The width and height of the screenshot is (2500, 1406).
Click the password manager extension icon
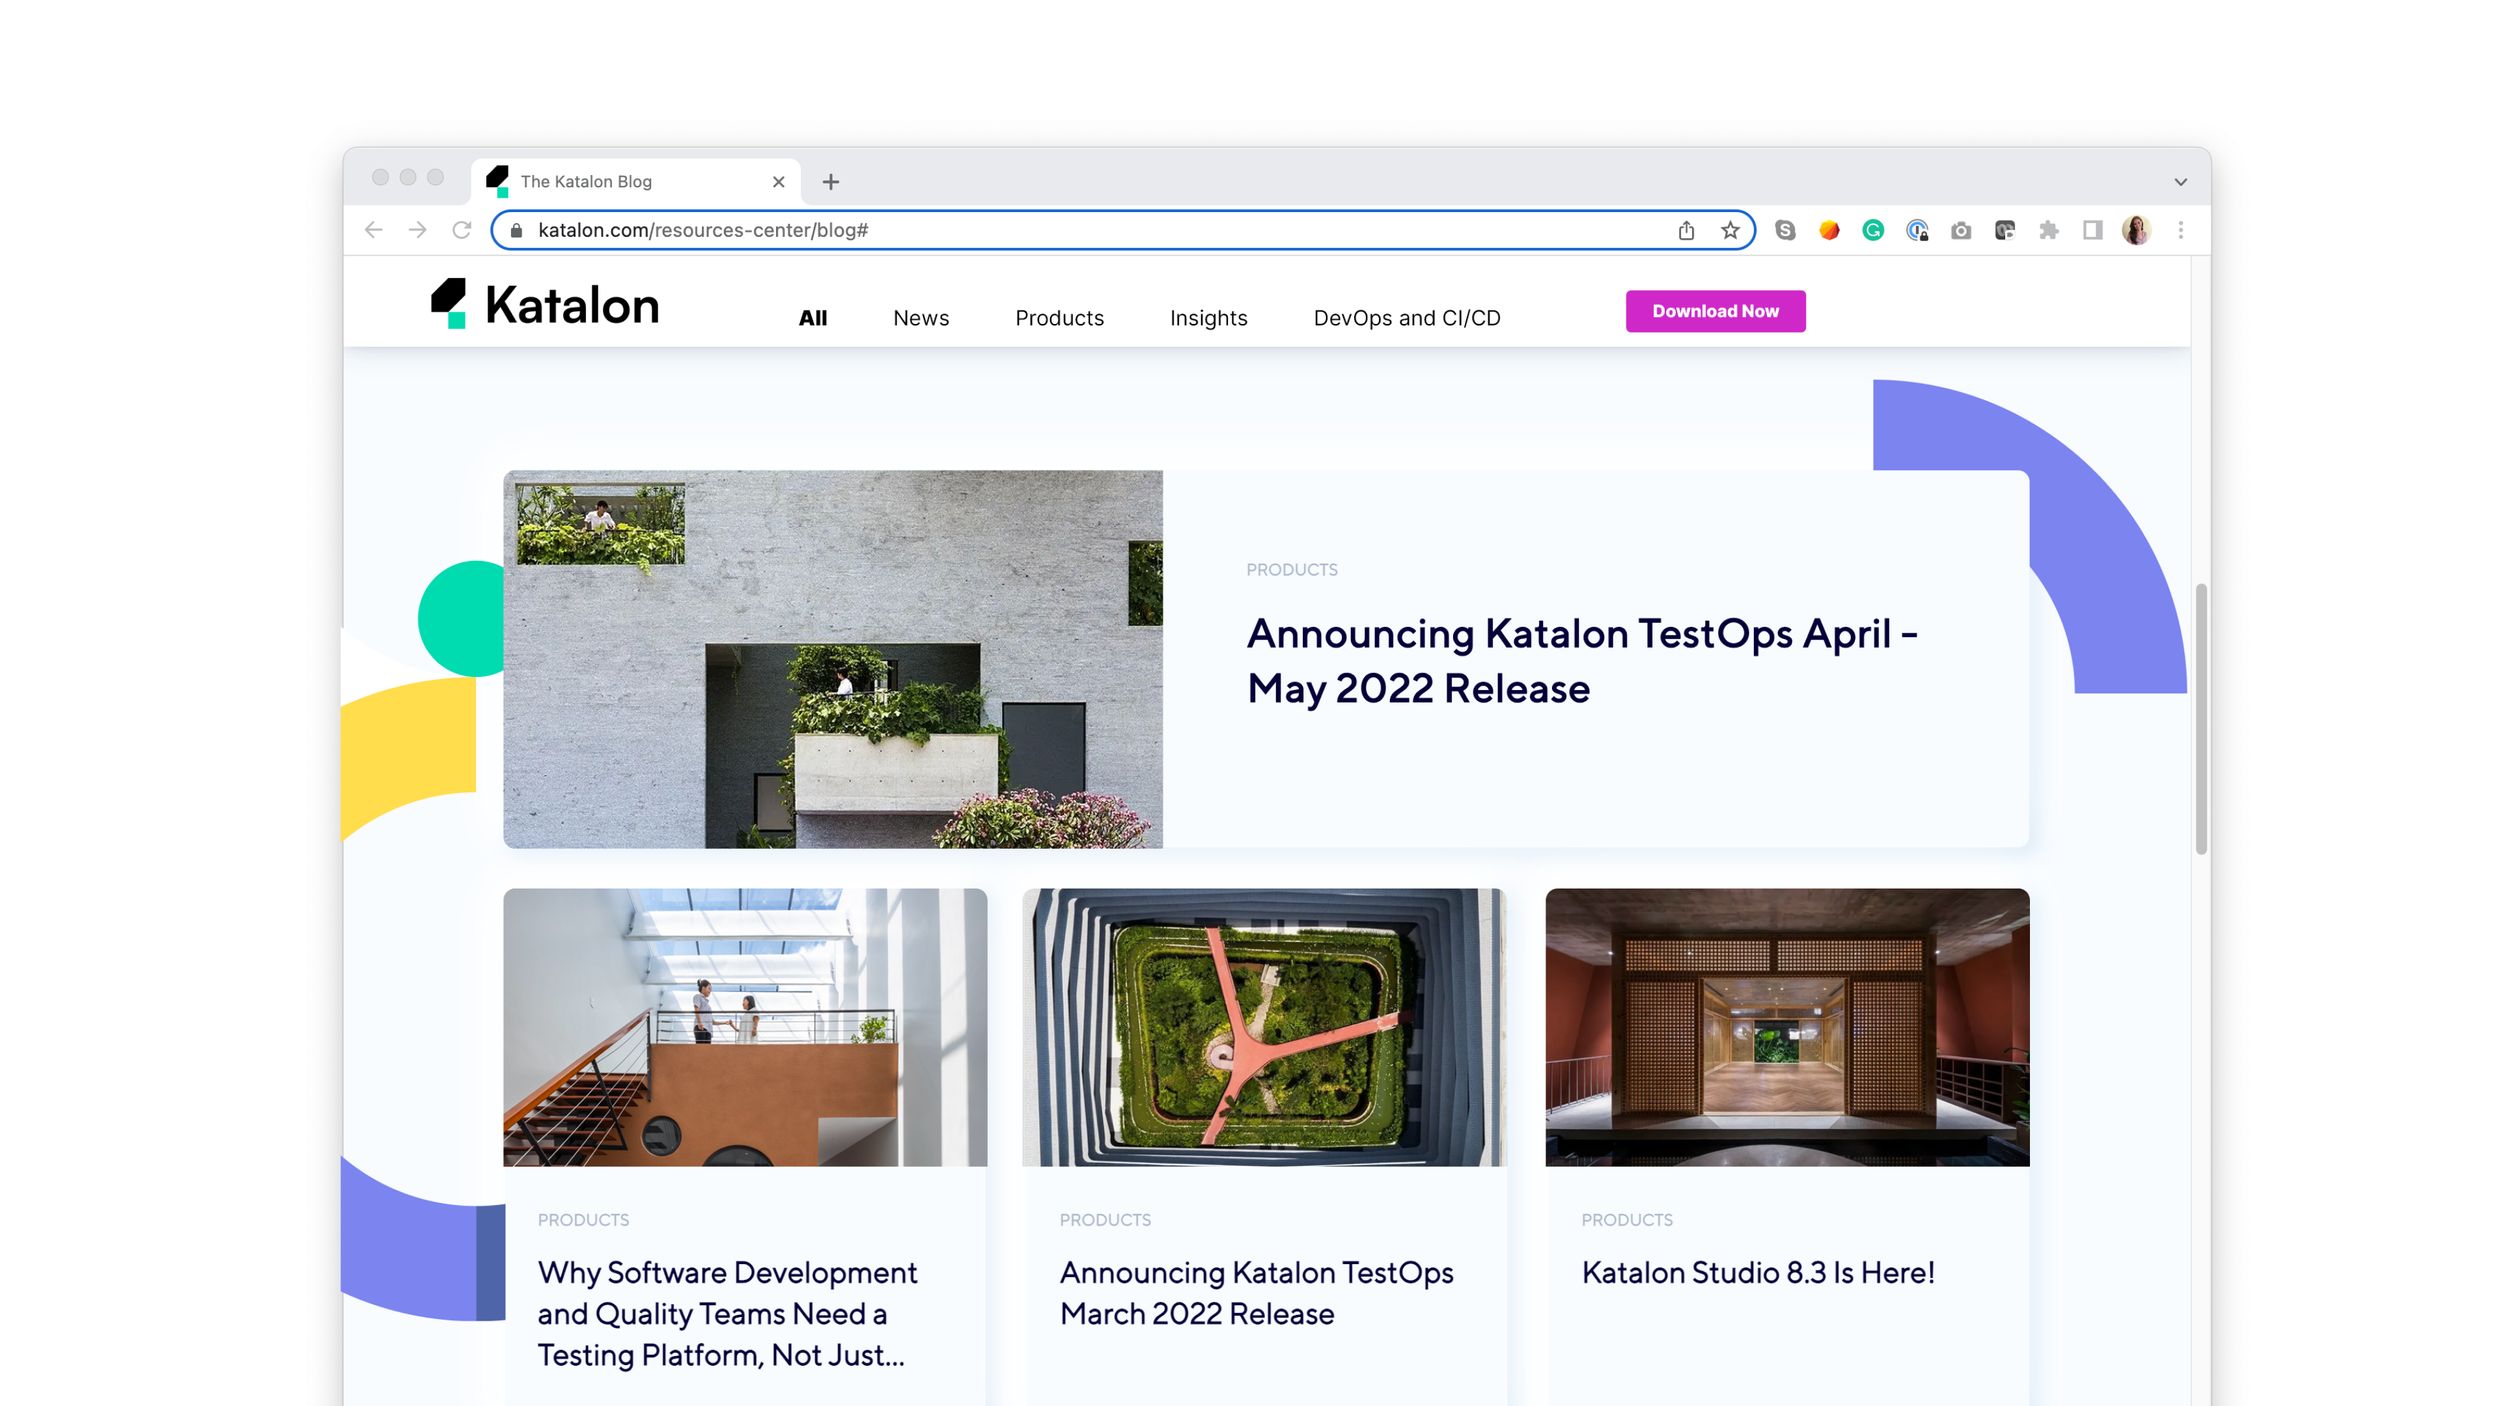coord(1917,230)
